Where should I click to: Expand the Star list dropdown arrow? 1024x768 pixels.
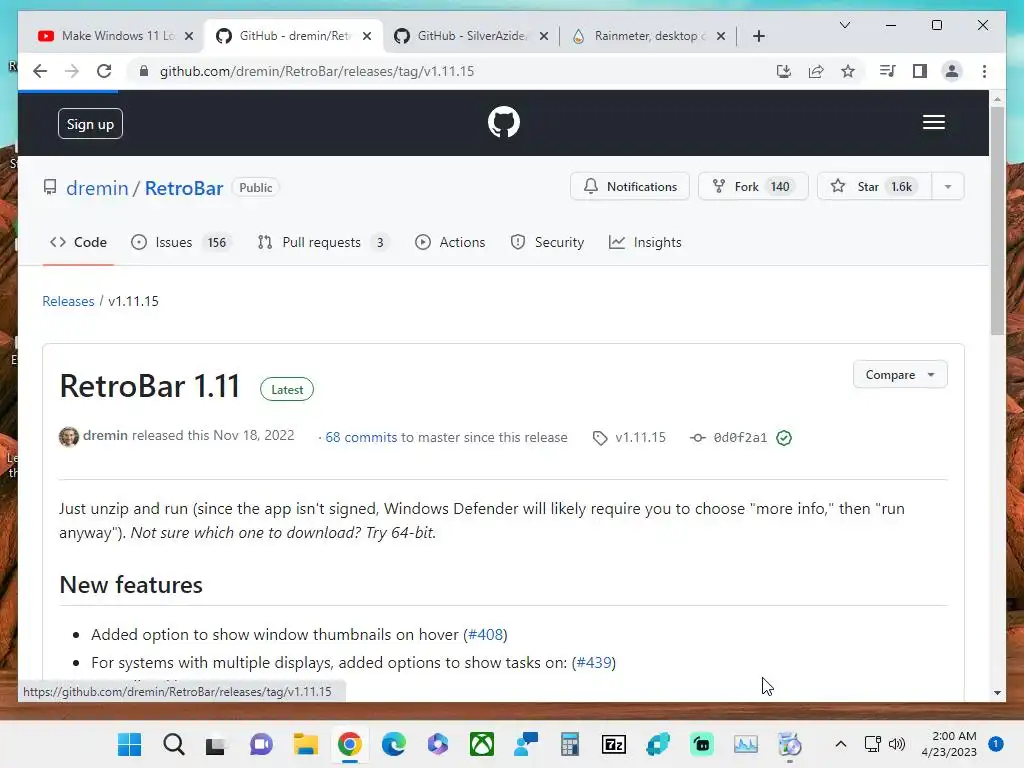click(x=948, y=187)
